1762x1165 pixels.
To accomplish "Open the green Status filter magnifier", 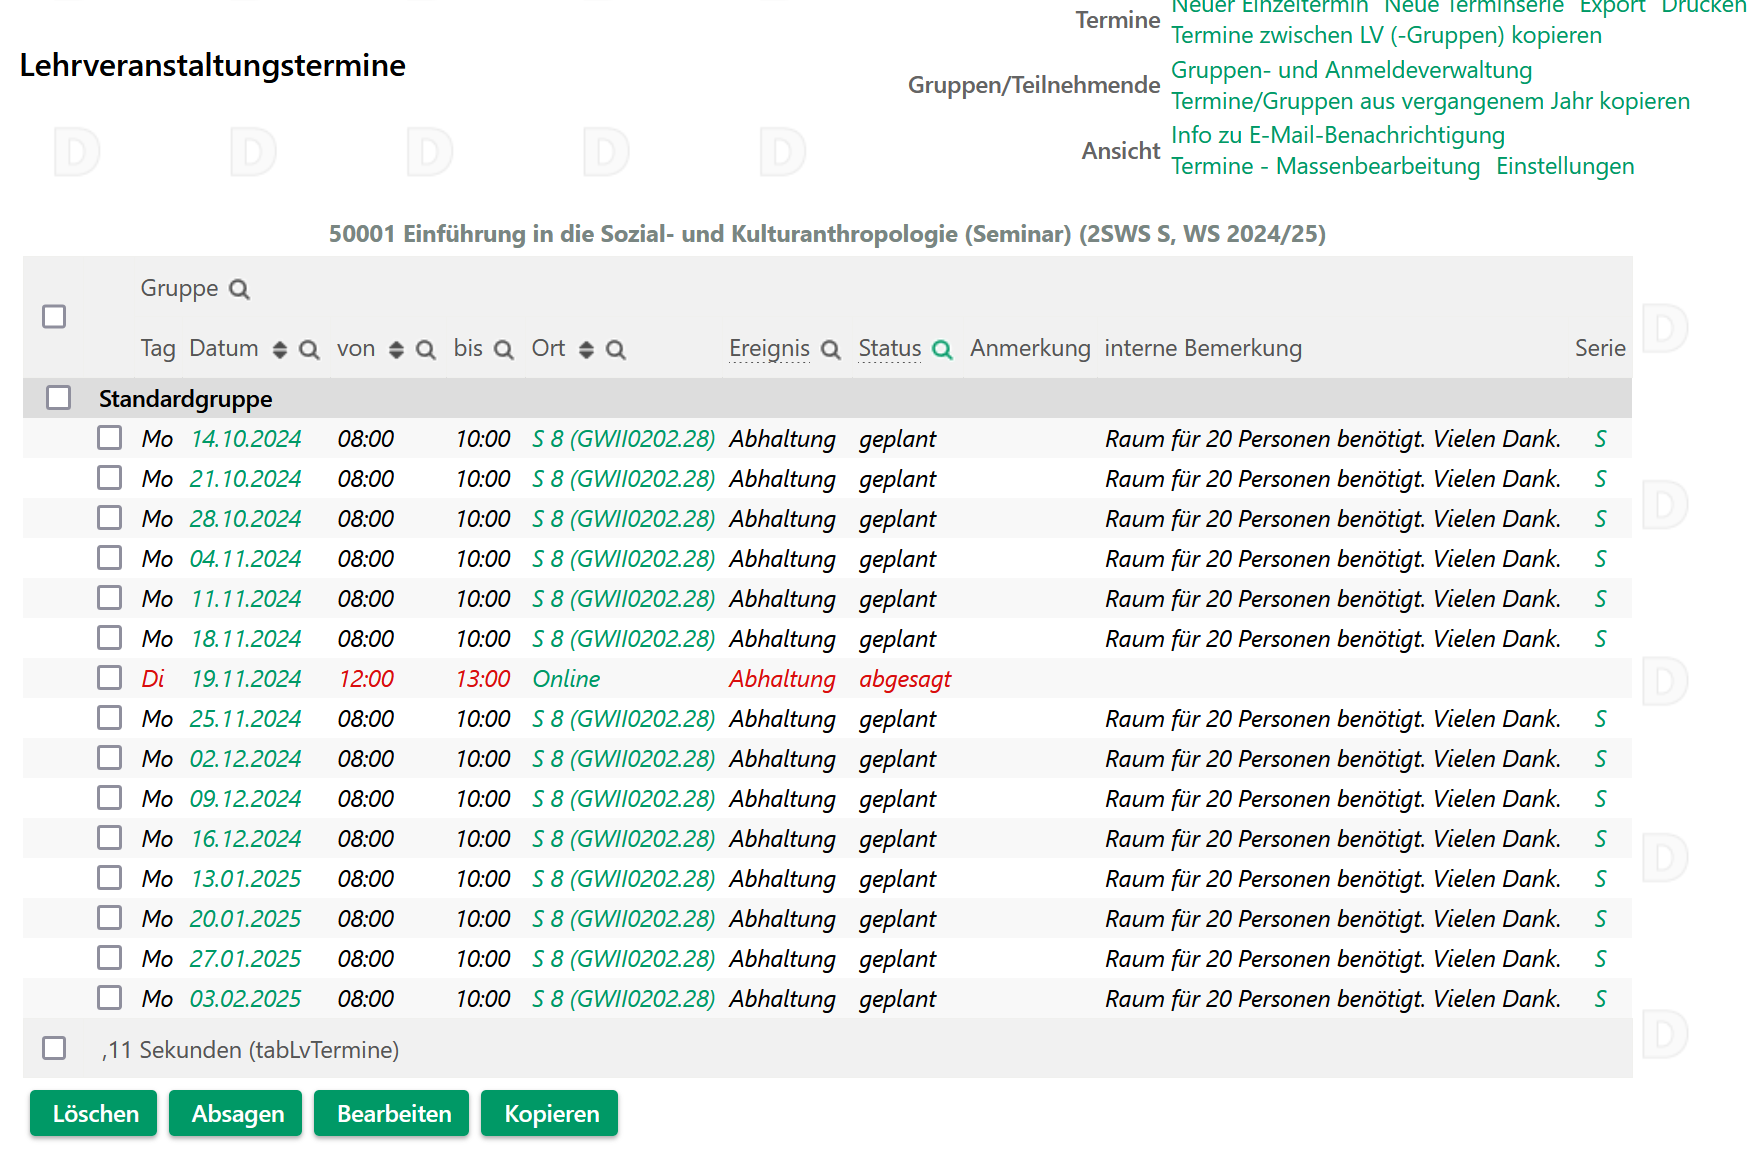I will (x=942, y=349).
